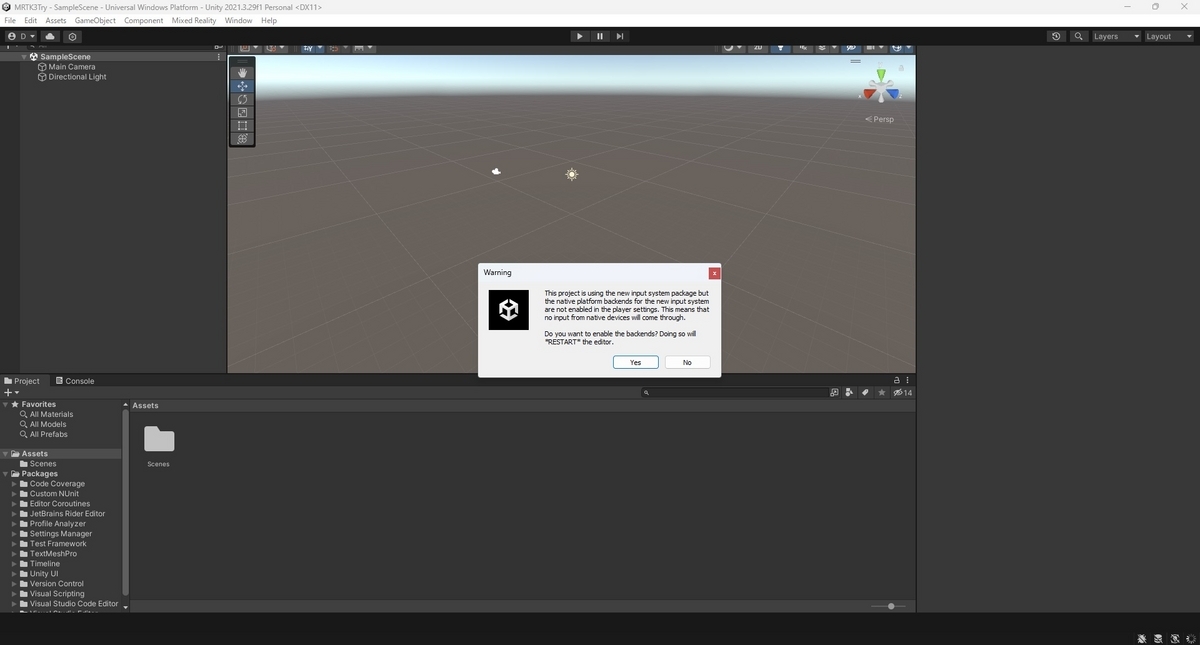The height and width of the screenshot is (645, 1200).
Task: Click Yes to enable input backends
Action: click(635, 362)
